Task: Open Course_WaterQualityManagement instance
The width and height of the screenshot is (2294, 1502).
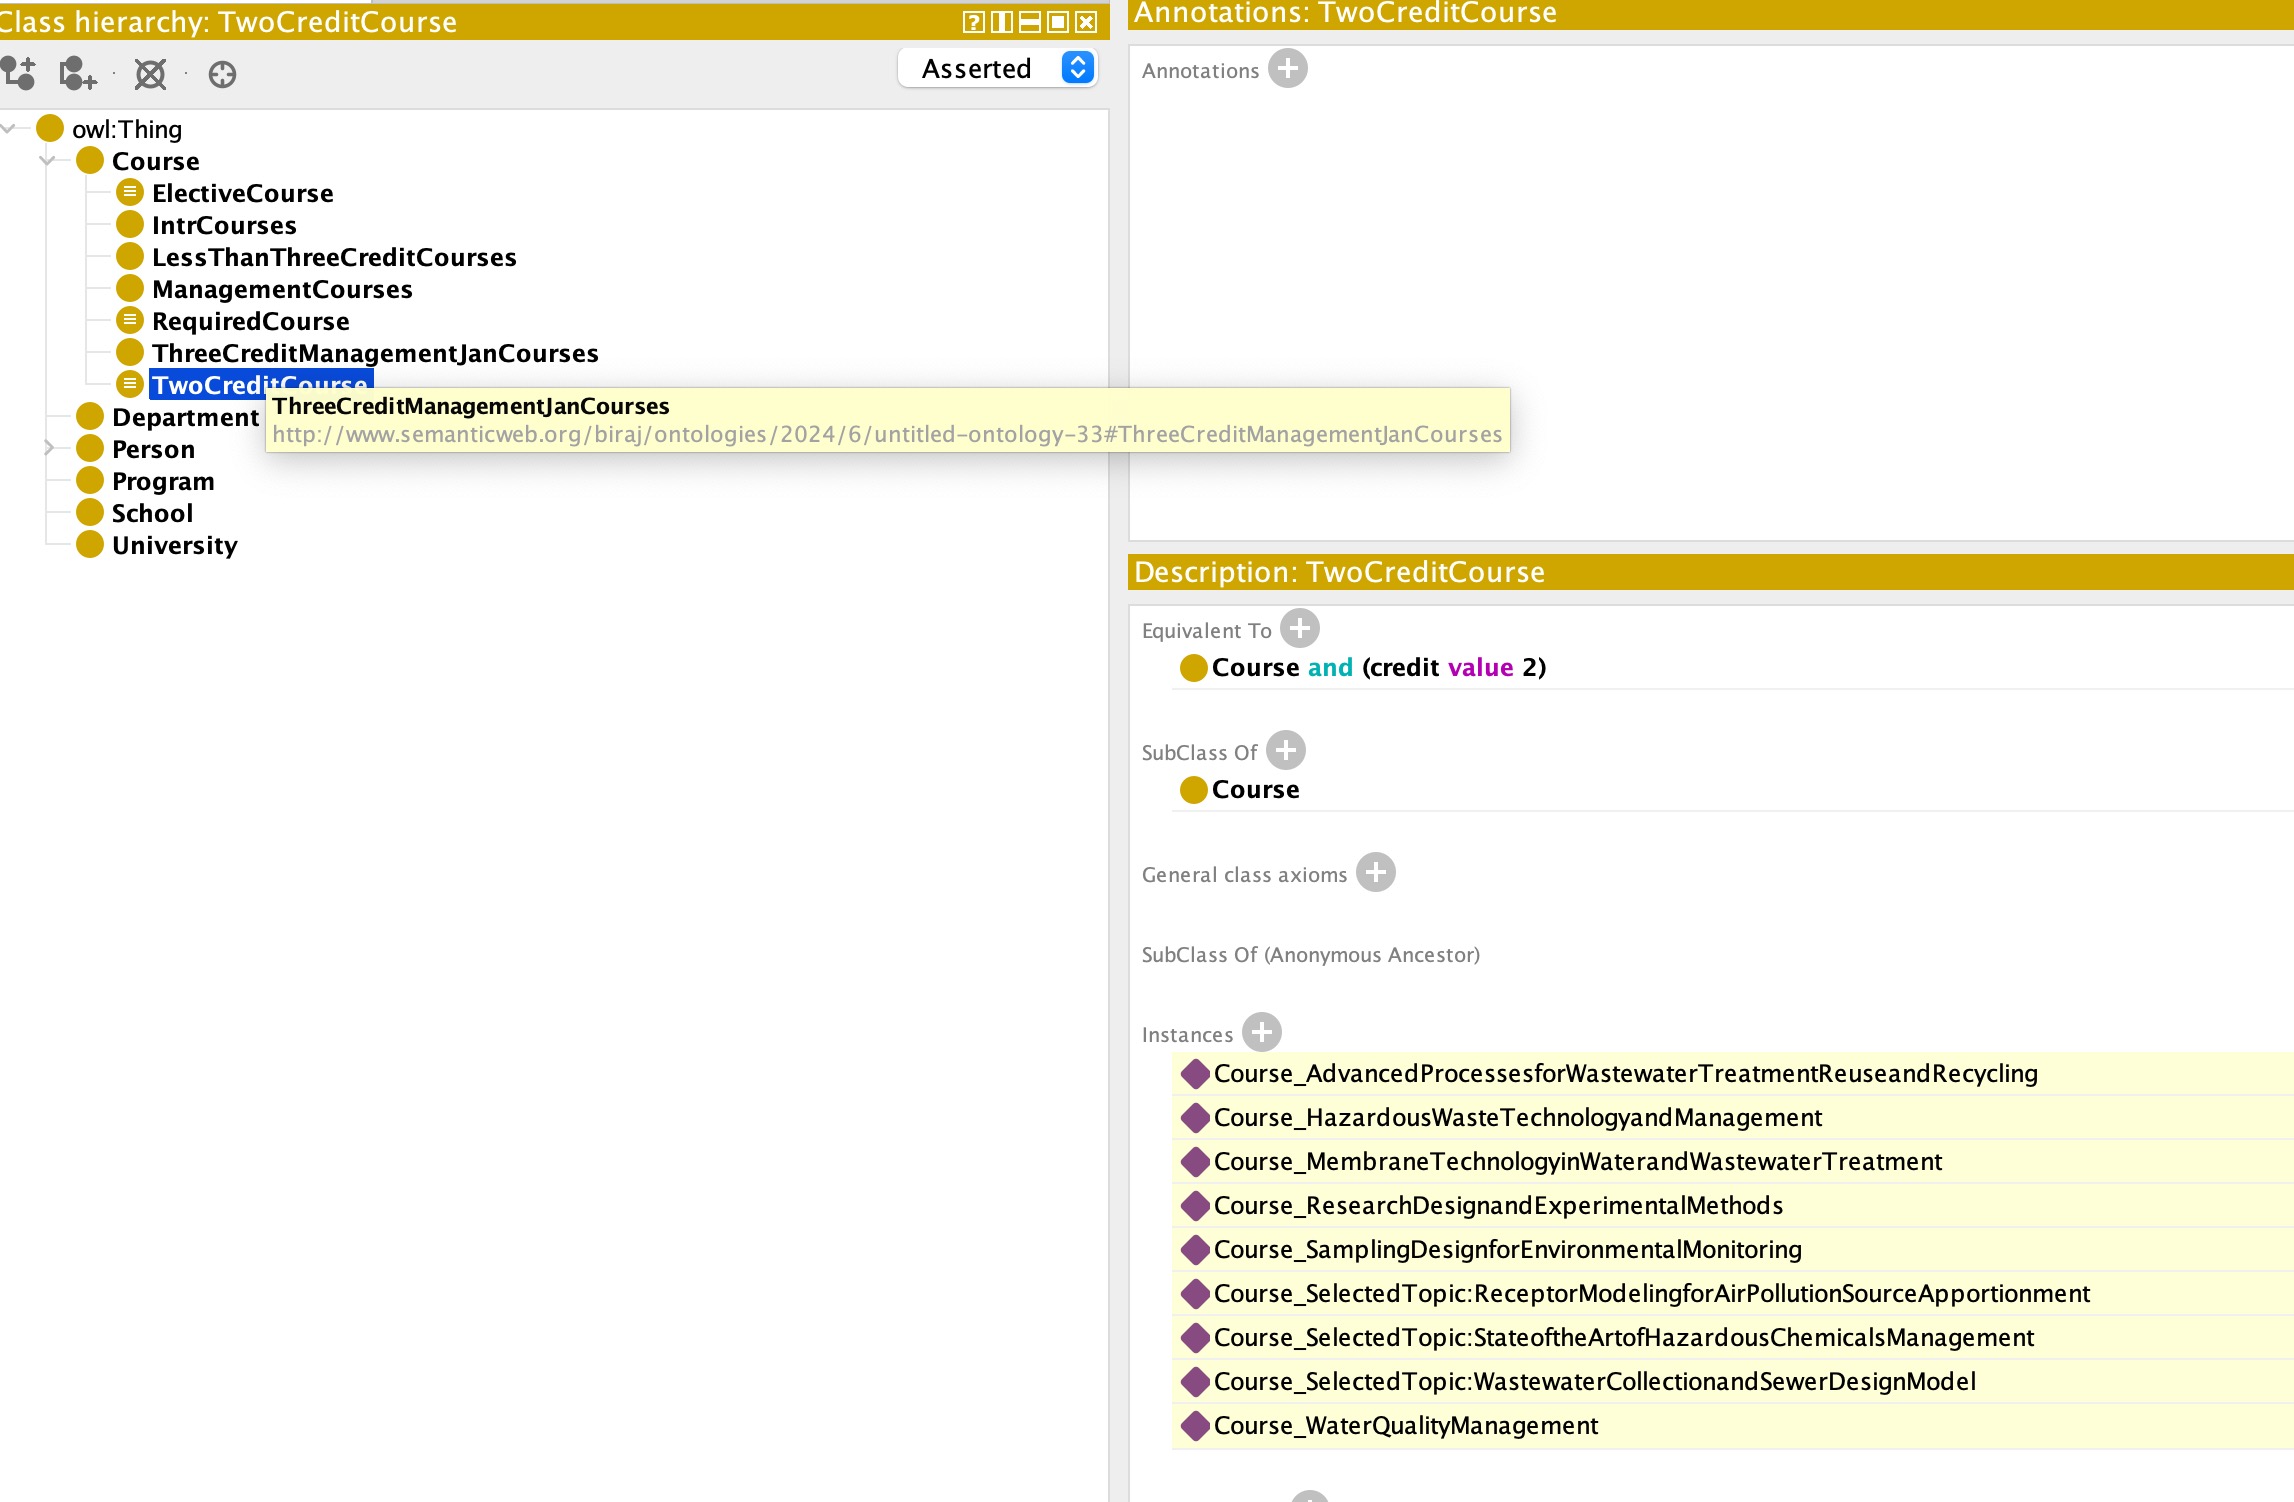Action: pos(1405,1425)
